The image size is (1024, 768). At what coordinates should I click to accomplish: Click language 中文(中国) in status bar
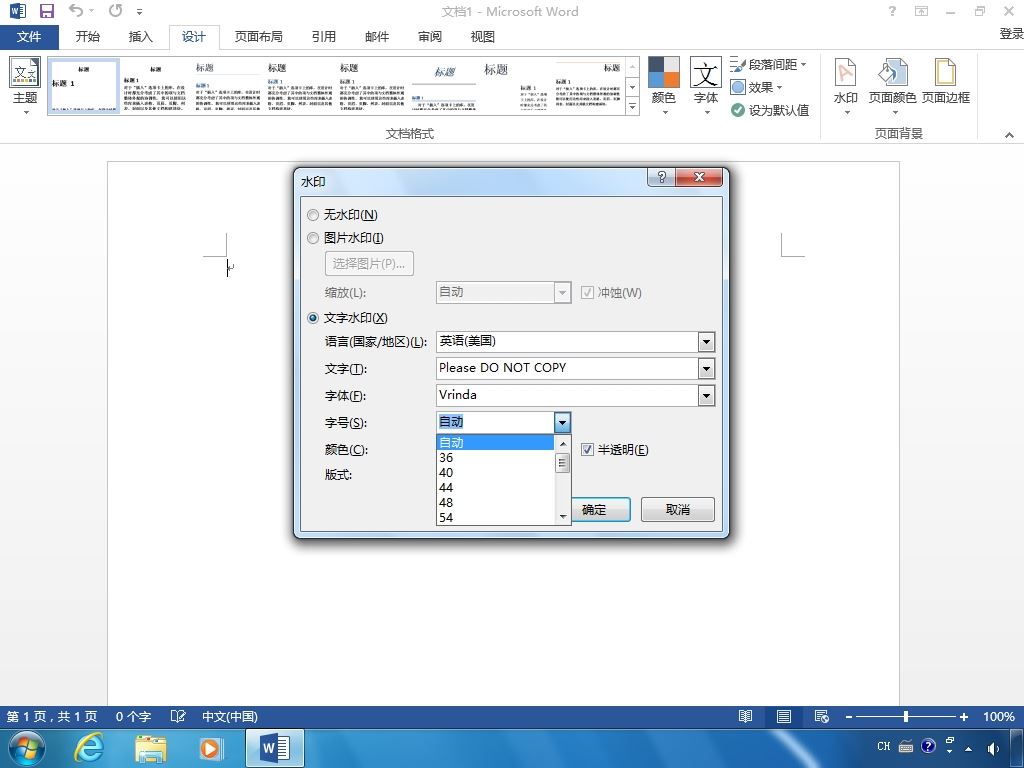pyautogui.click(x=230, y=716)
